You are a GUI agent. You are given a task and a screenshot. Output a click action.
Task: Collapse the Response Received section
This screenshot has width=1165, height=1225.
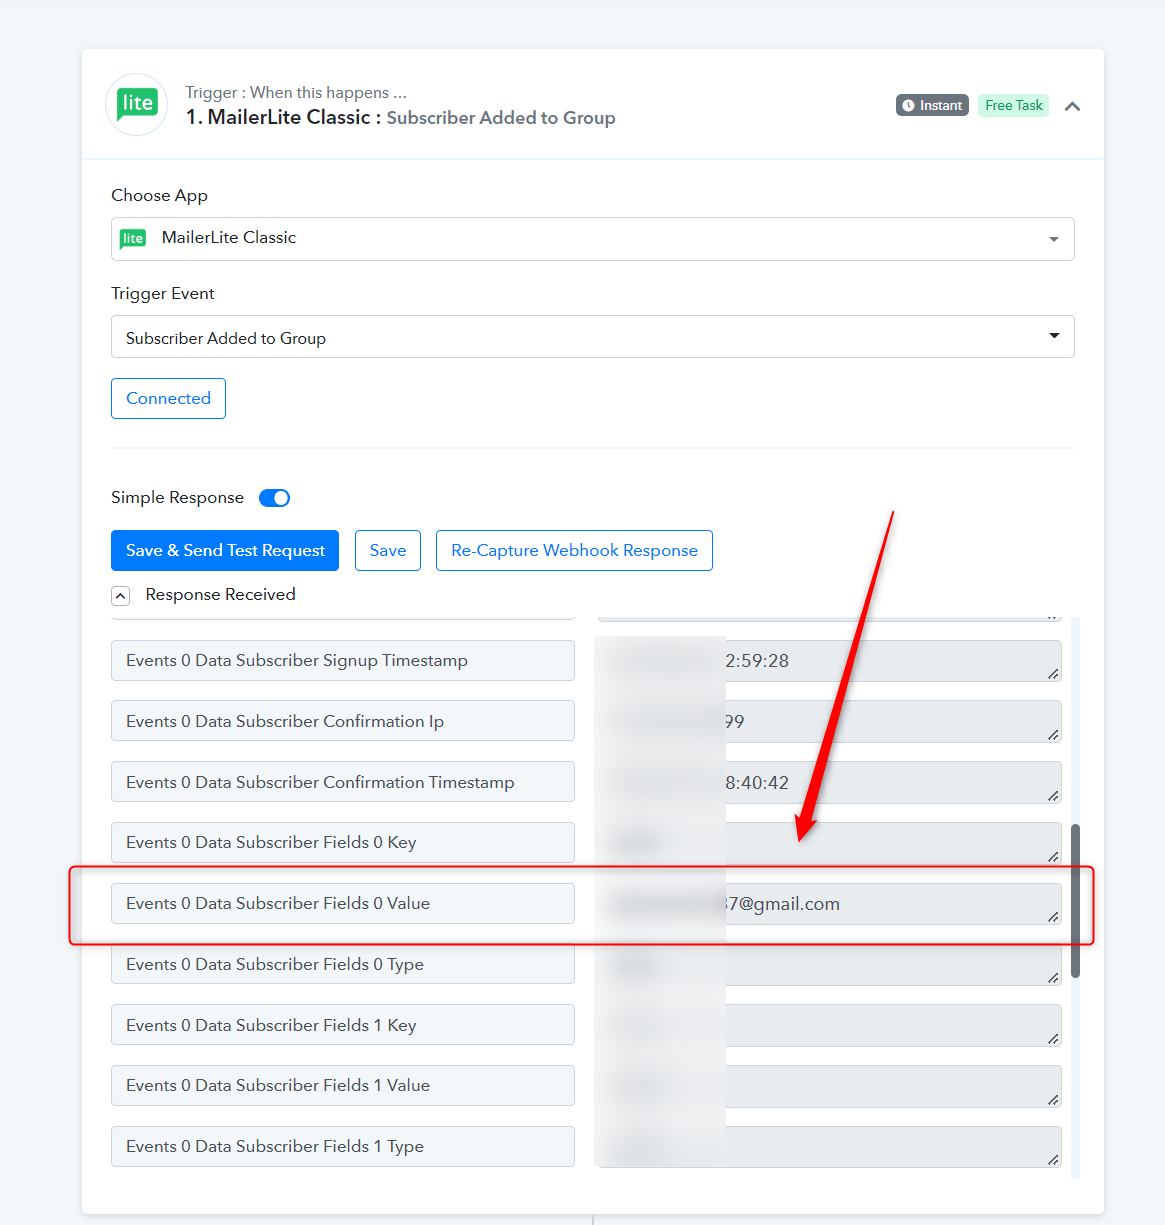(x=120, y=596)
